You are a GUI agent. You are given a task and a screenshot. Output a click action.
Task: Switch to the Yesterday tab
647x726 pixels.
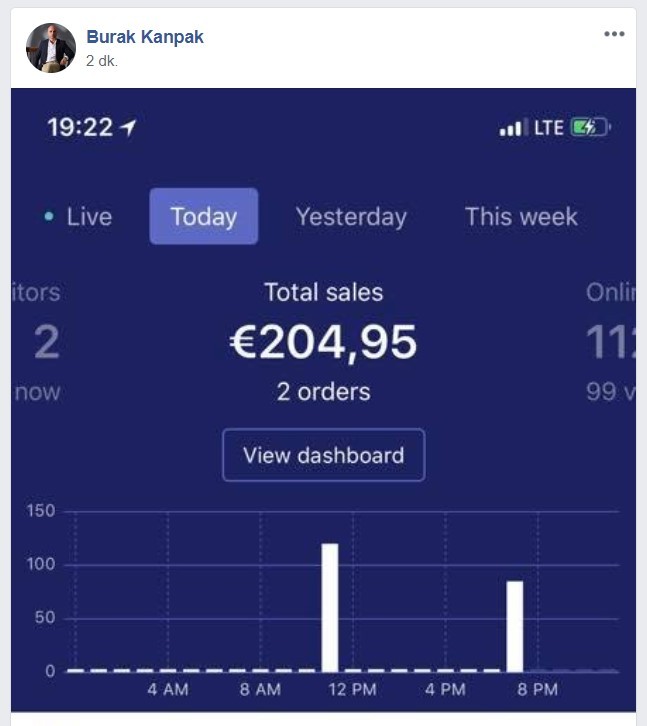tap(351, 216)
